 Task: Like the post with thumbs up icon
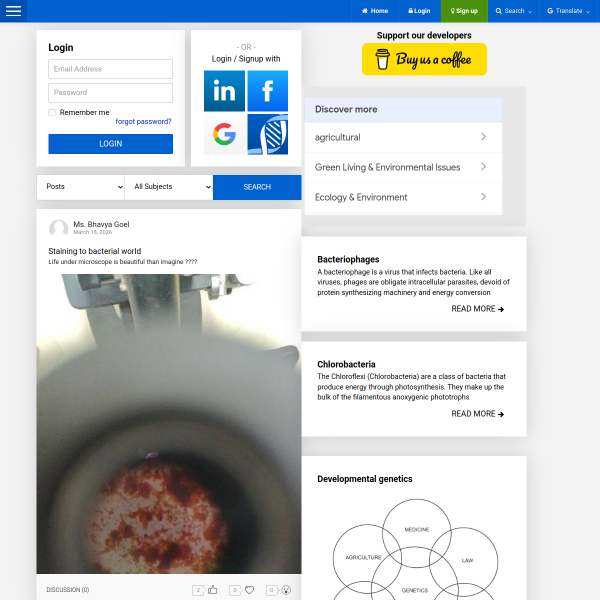213,590
